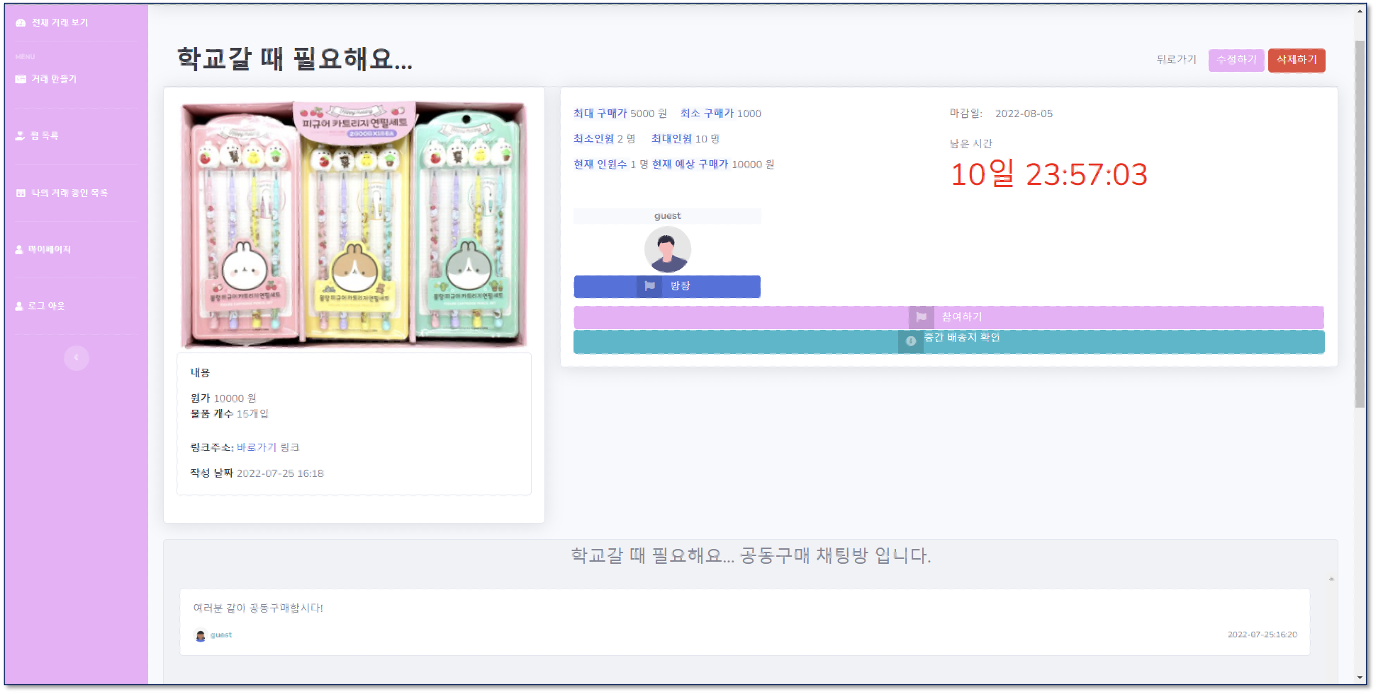
Task: Collapse the sidebar with the chevron toggle
Action: click(x=77, y=357)
